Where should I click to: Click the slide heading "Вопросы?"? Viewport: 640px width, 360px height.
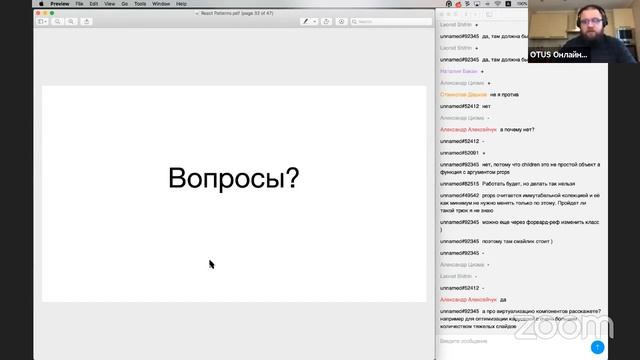234,178
